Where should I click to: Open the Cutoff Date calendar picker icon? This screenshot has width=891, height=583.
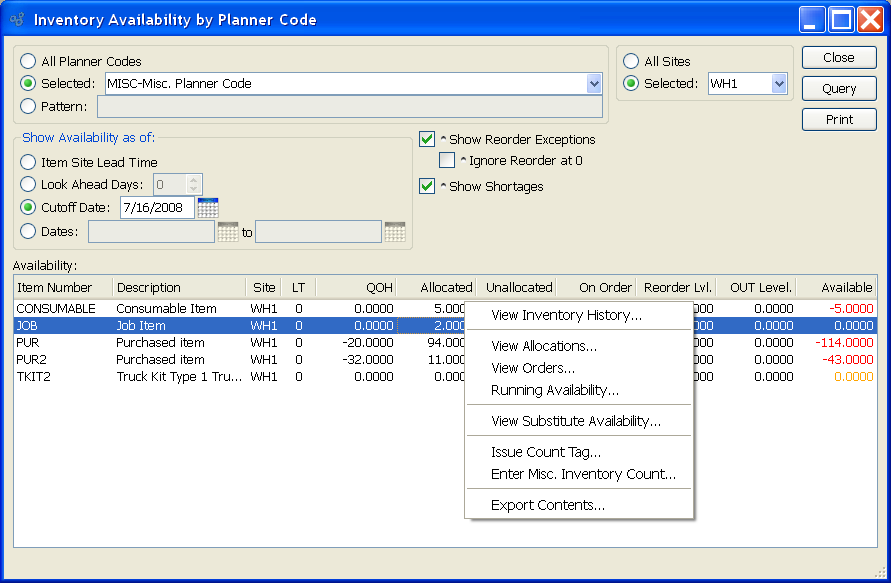coord(208,208)
